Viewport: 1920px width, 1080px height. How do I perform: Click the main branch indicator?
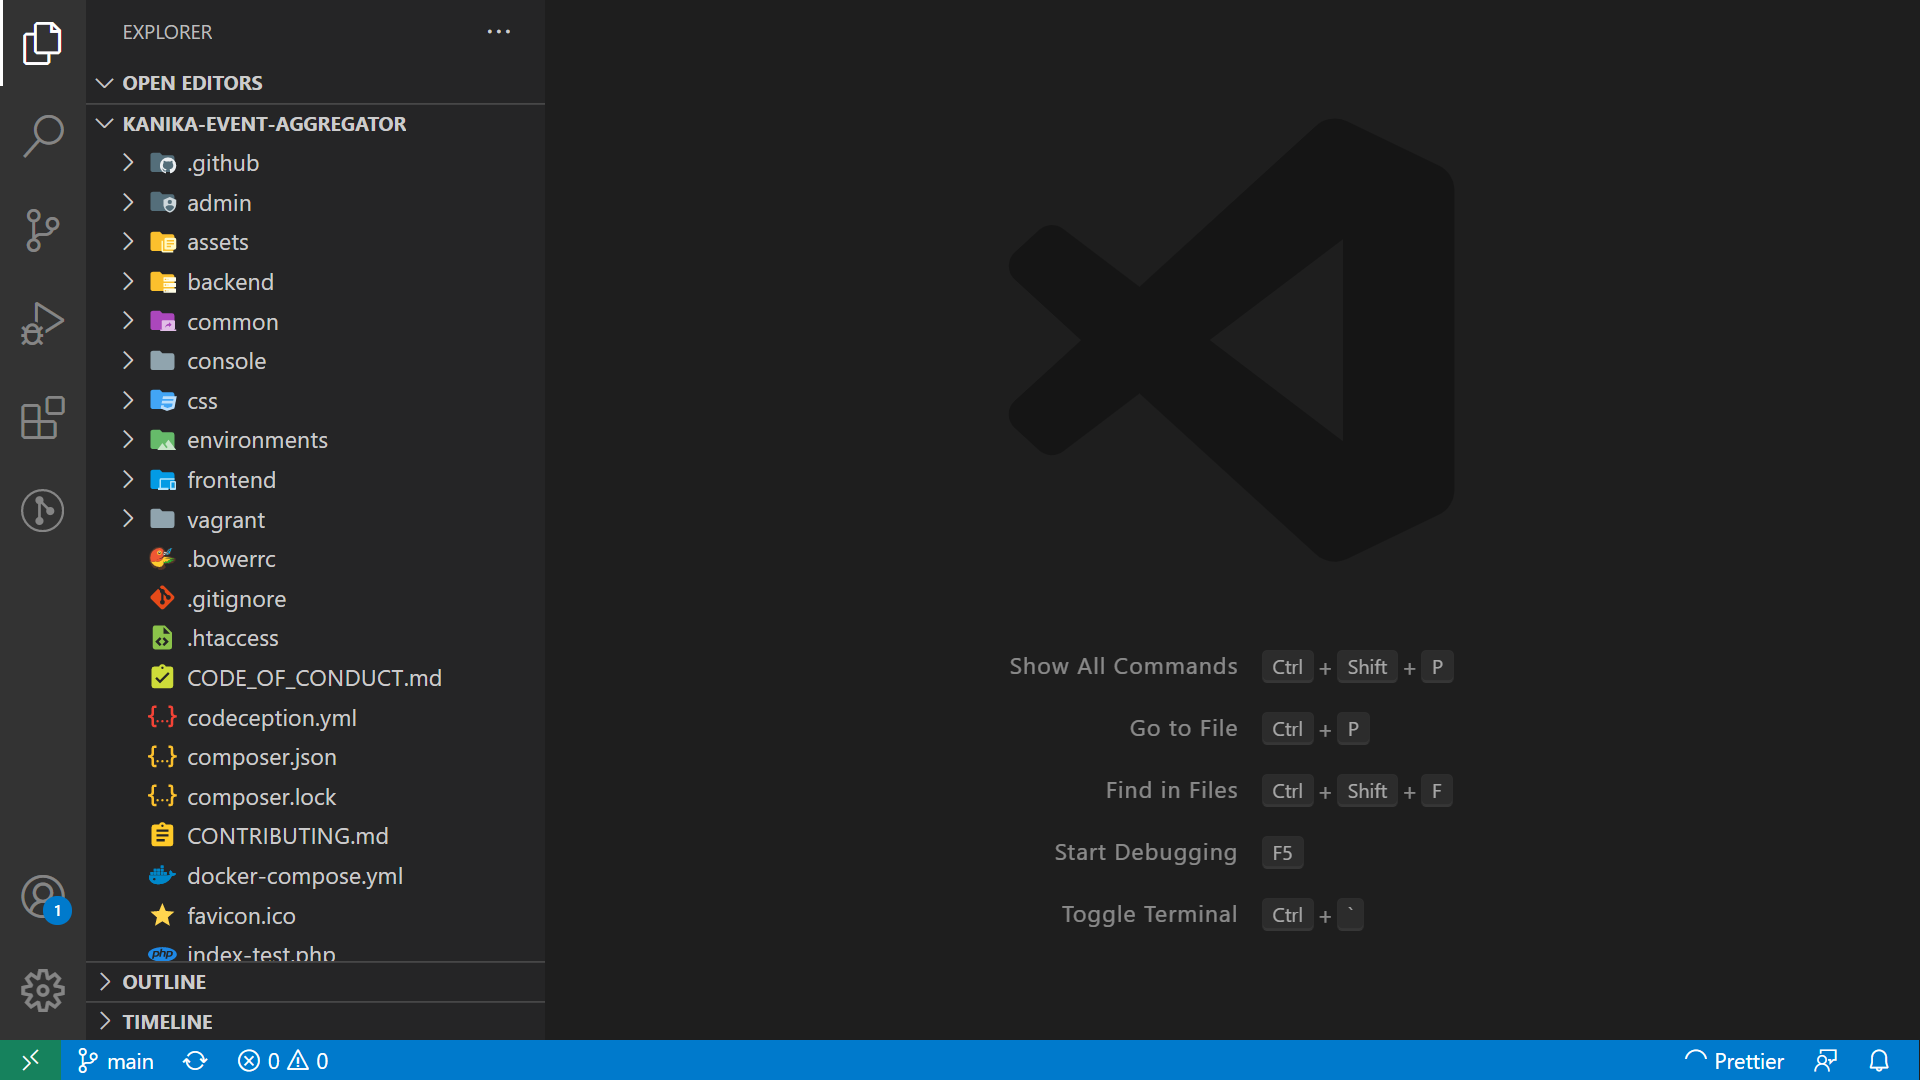click(x=116, y=1061)
